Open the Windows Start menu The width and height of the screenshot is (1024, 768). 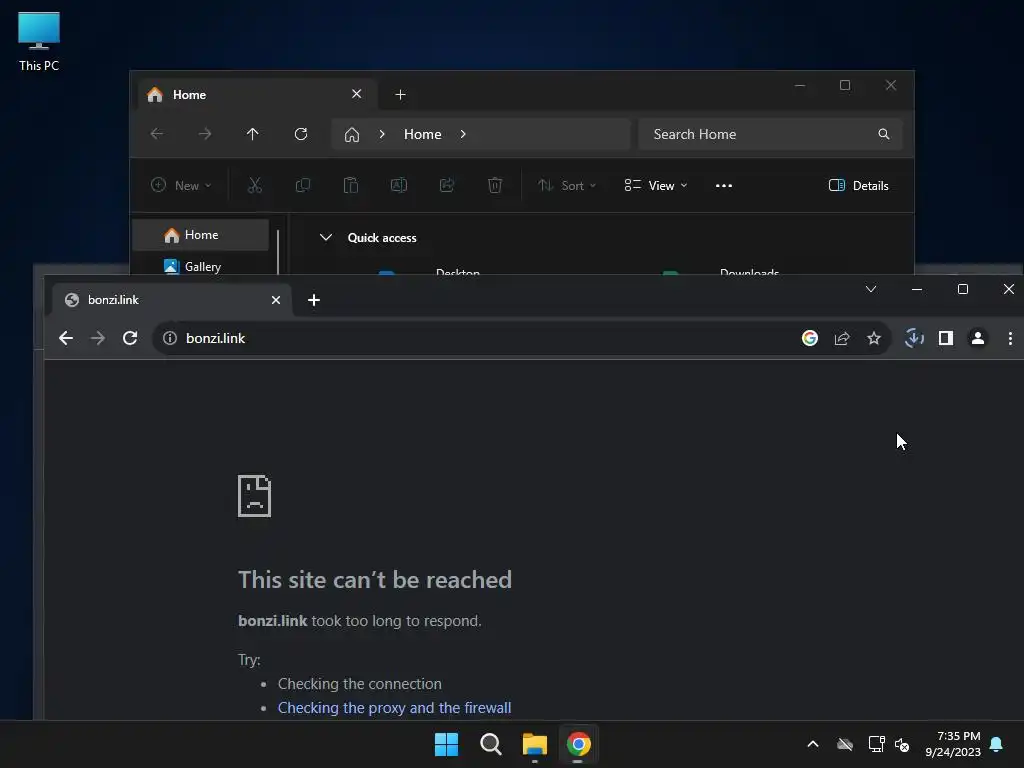tap(447, 744)
